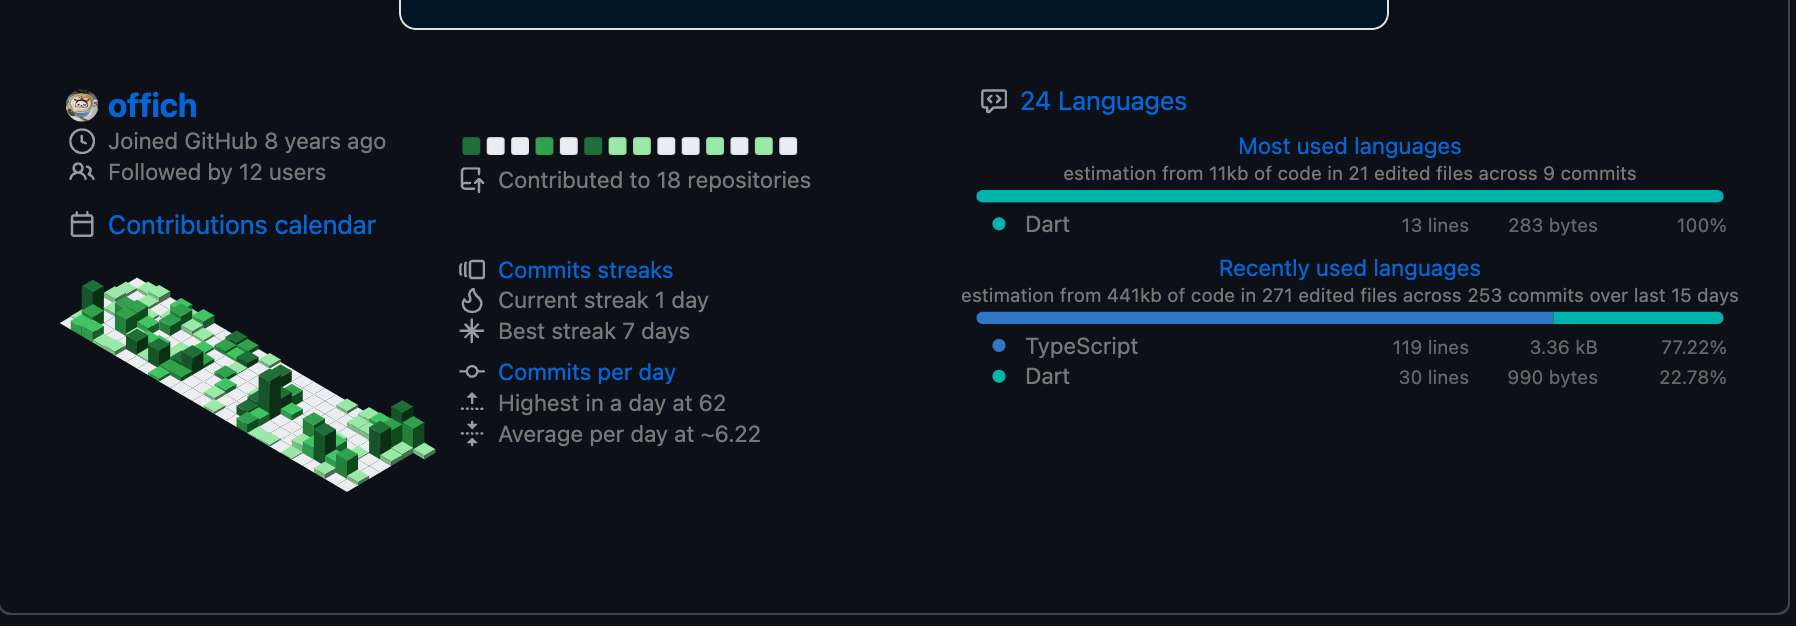
Task: Click the repository contribution icon
Action: 472,180
